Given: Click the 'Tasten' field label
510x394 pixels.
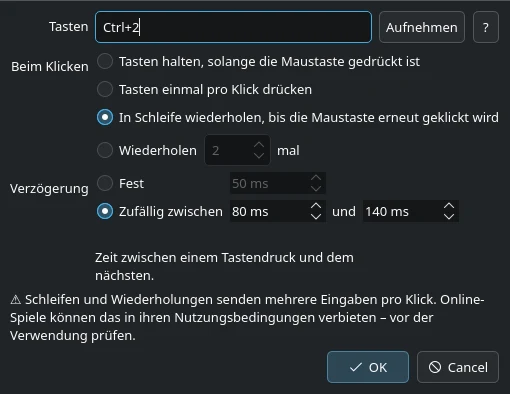Looking at the screenshot, I should pos(68,27).
